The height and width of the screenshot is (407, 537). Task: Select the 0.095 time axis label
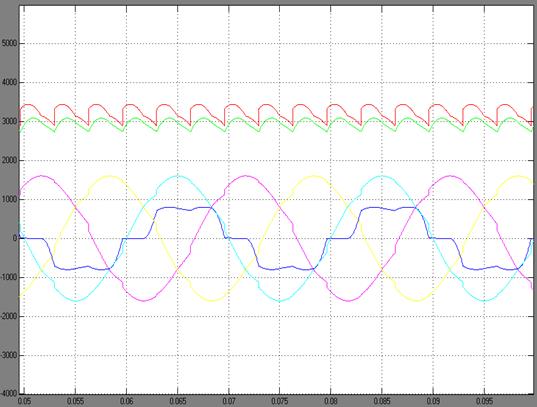tap(484, 401)
